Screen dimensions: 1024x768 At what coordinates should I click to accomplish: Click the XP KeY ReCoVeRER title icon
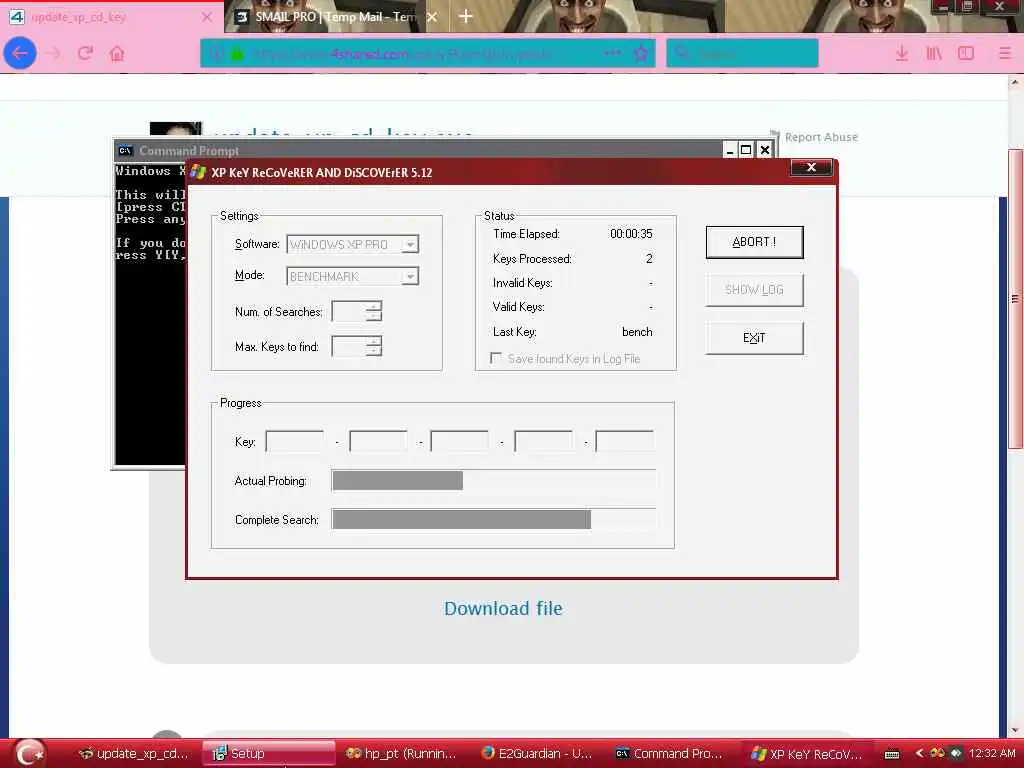pos(198,172)
